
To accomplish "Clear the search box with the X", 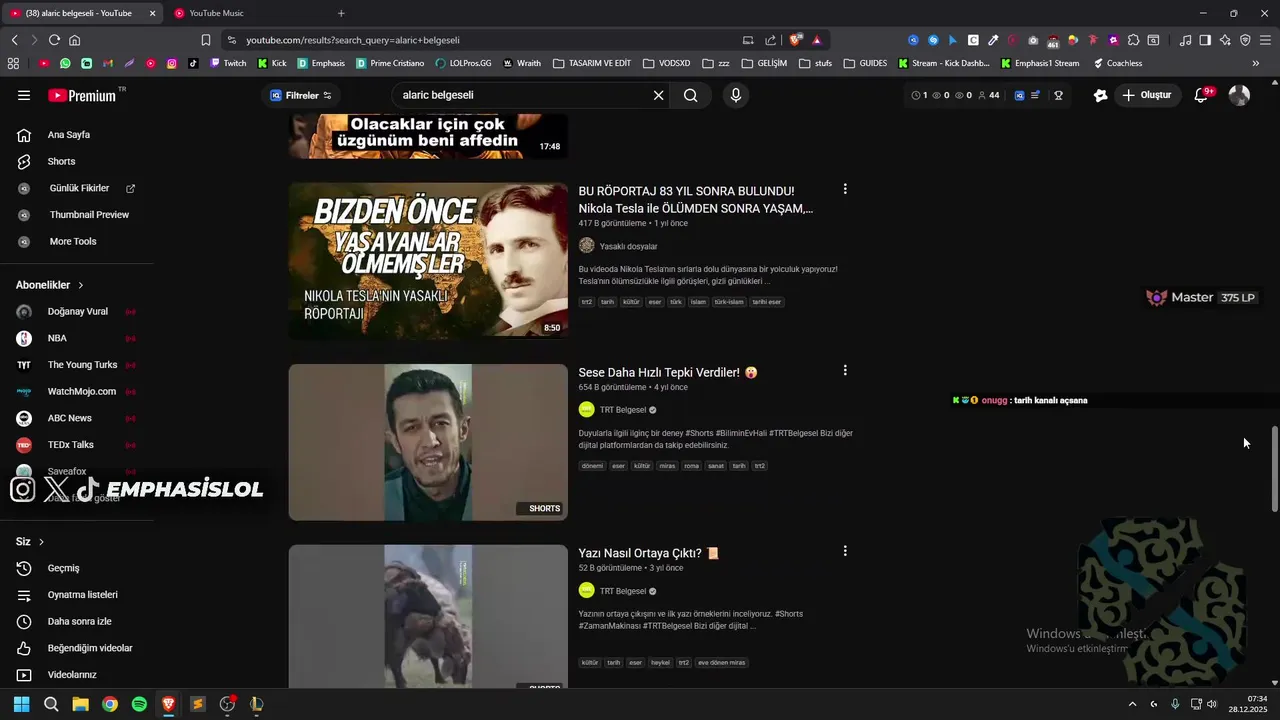I will [658, 95].
